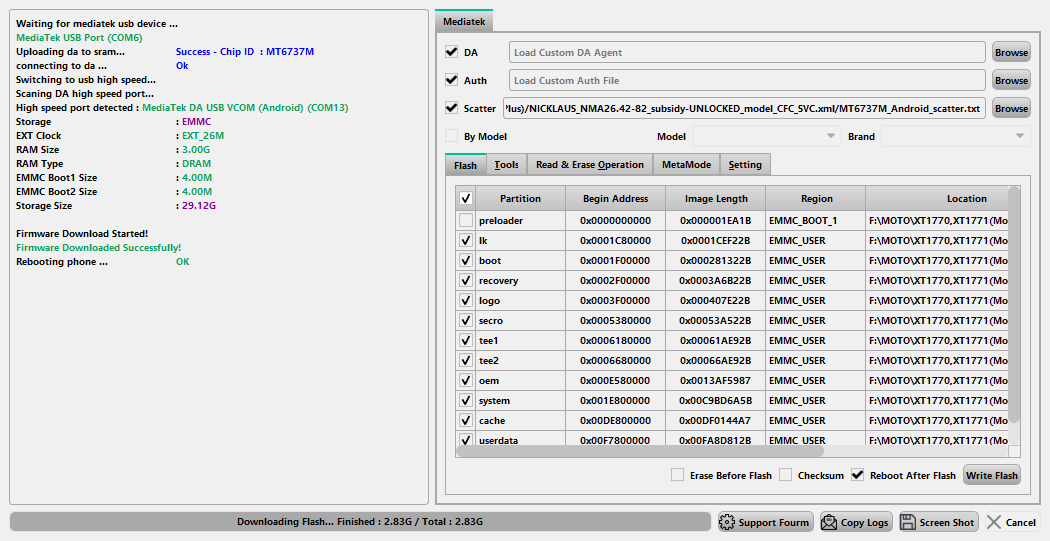Enable the By Model checkbox
This screenshot has height=541, width=1050.
coord(451,136)
